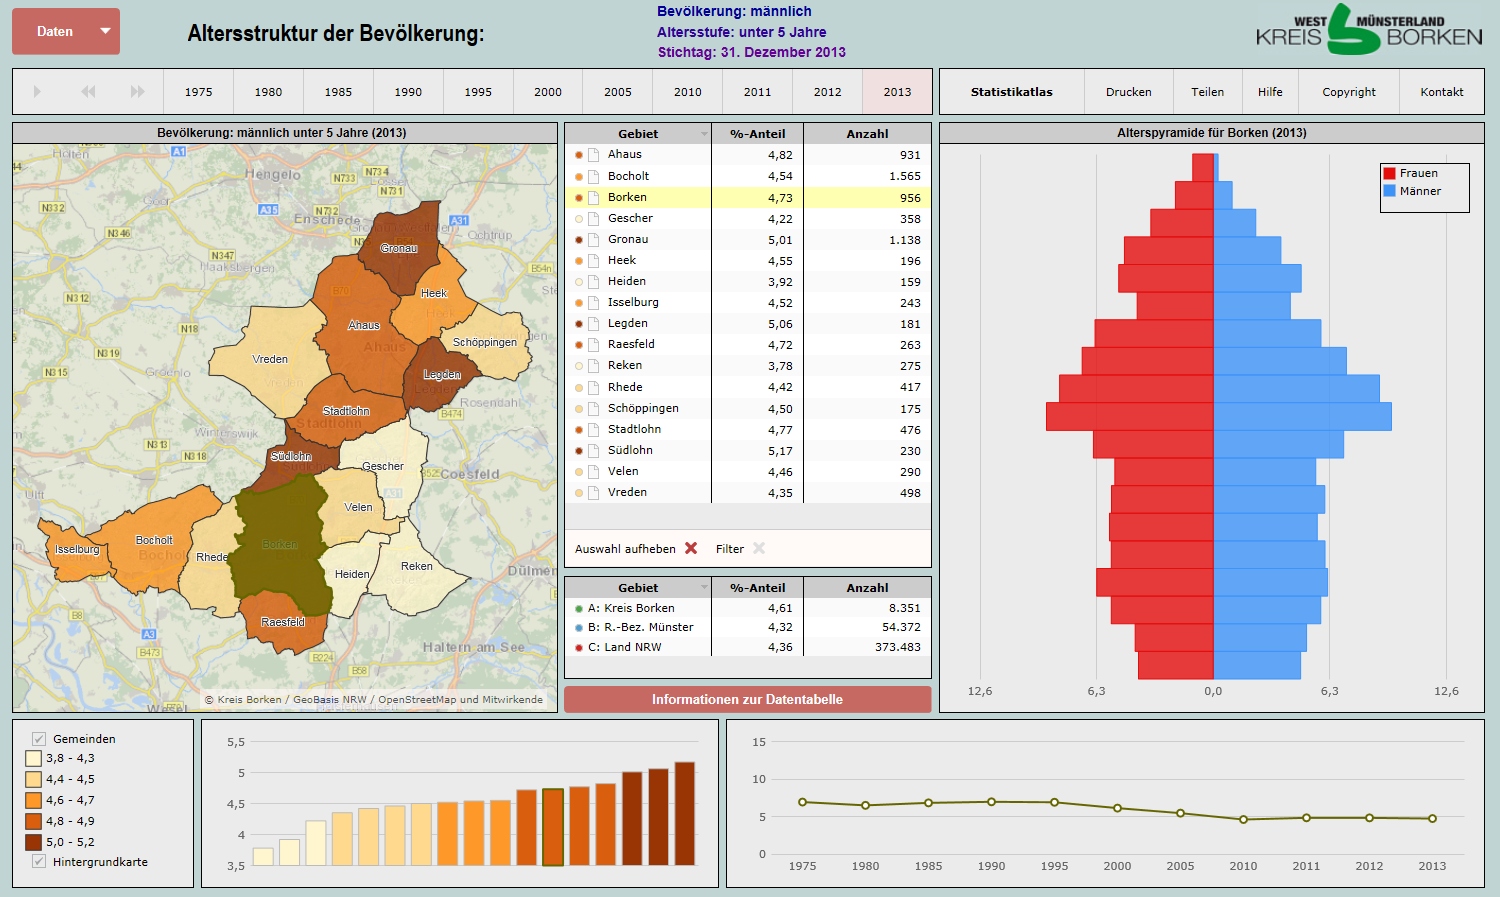The height and width of the screenshot is (897, 1500).
Task: Click the grey X next to Filter
Action: (x=759, y=548)
